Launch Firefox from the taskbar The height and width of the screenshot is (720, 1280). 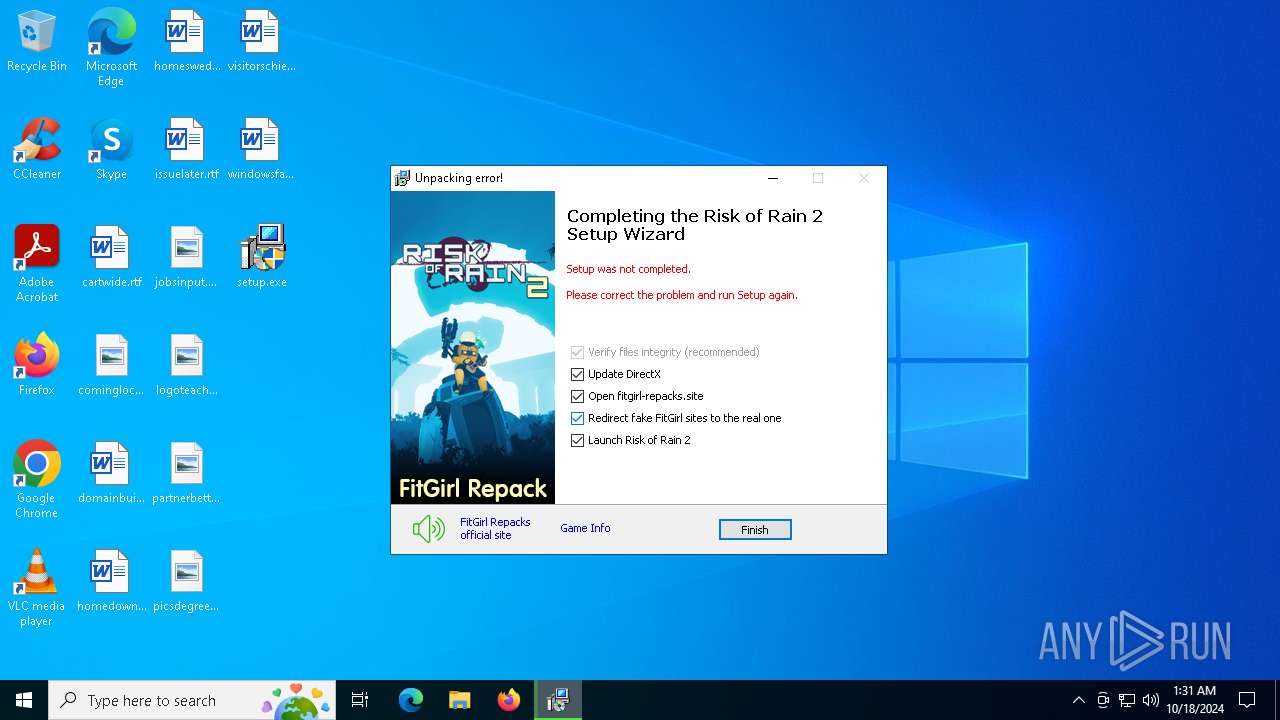[509, 700]
